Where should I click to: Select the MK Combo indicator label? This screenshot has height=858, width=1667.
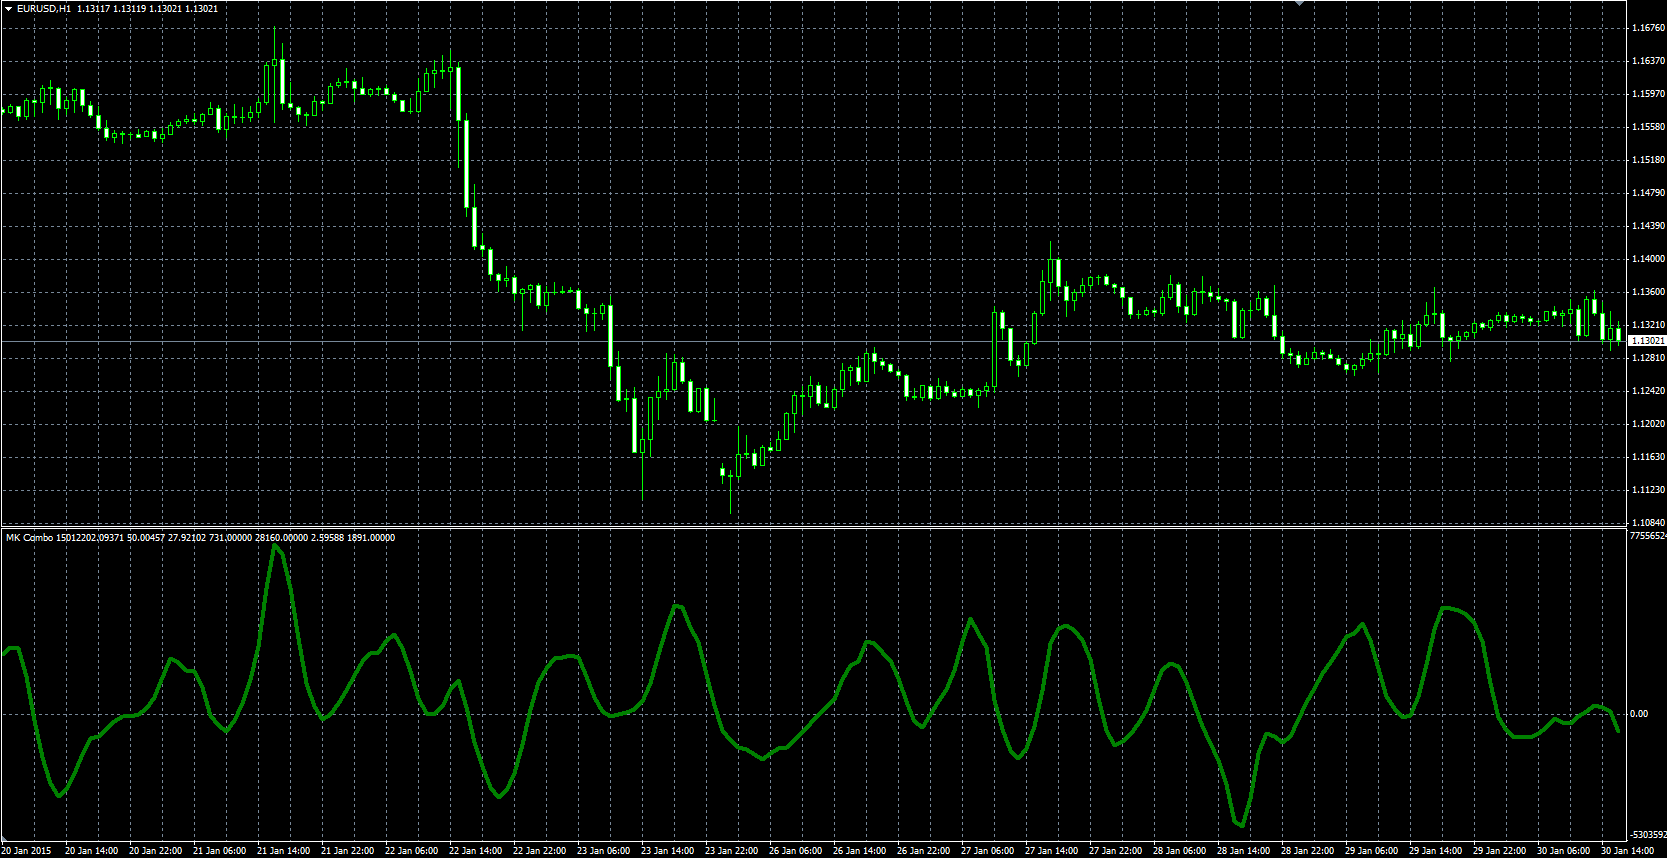click(29, 538)
